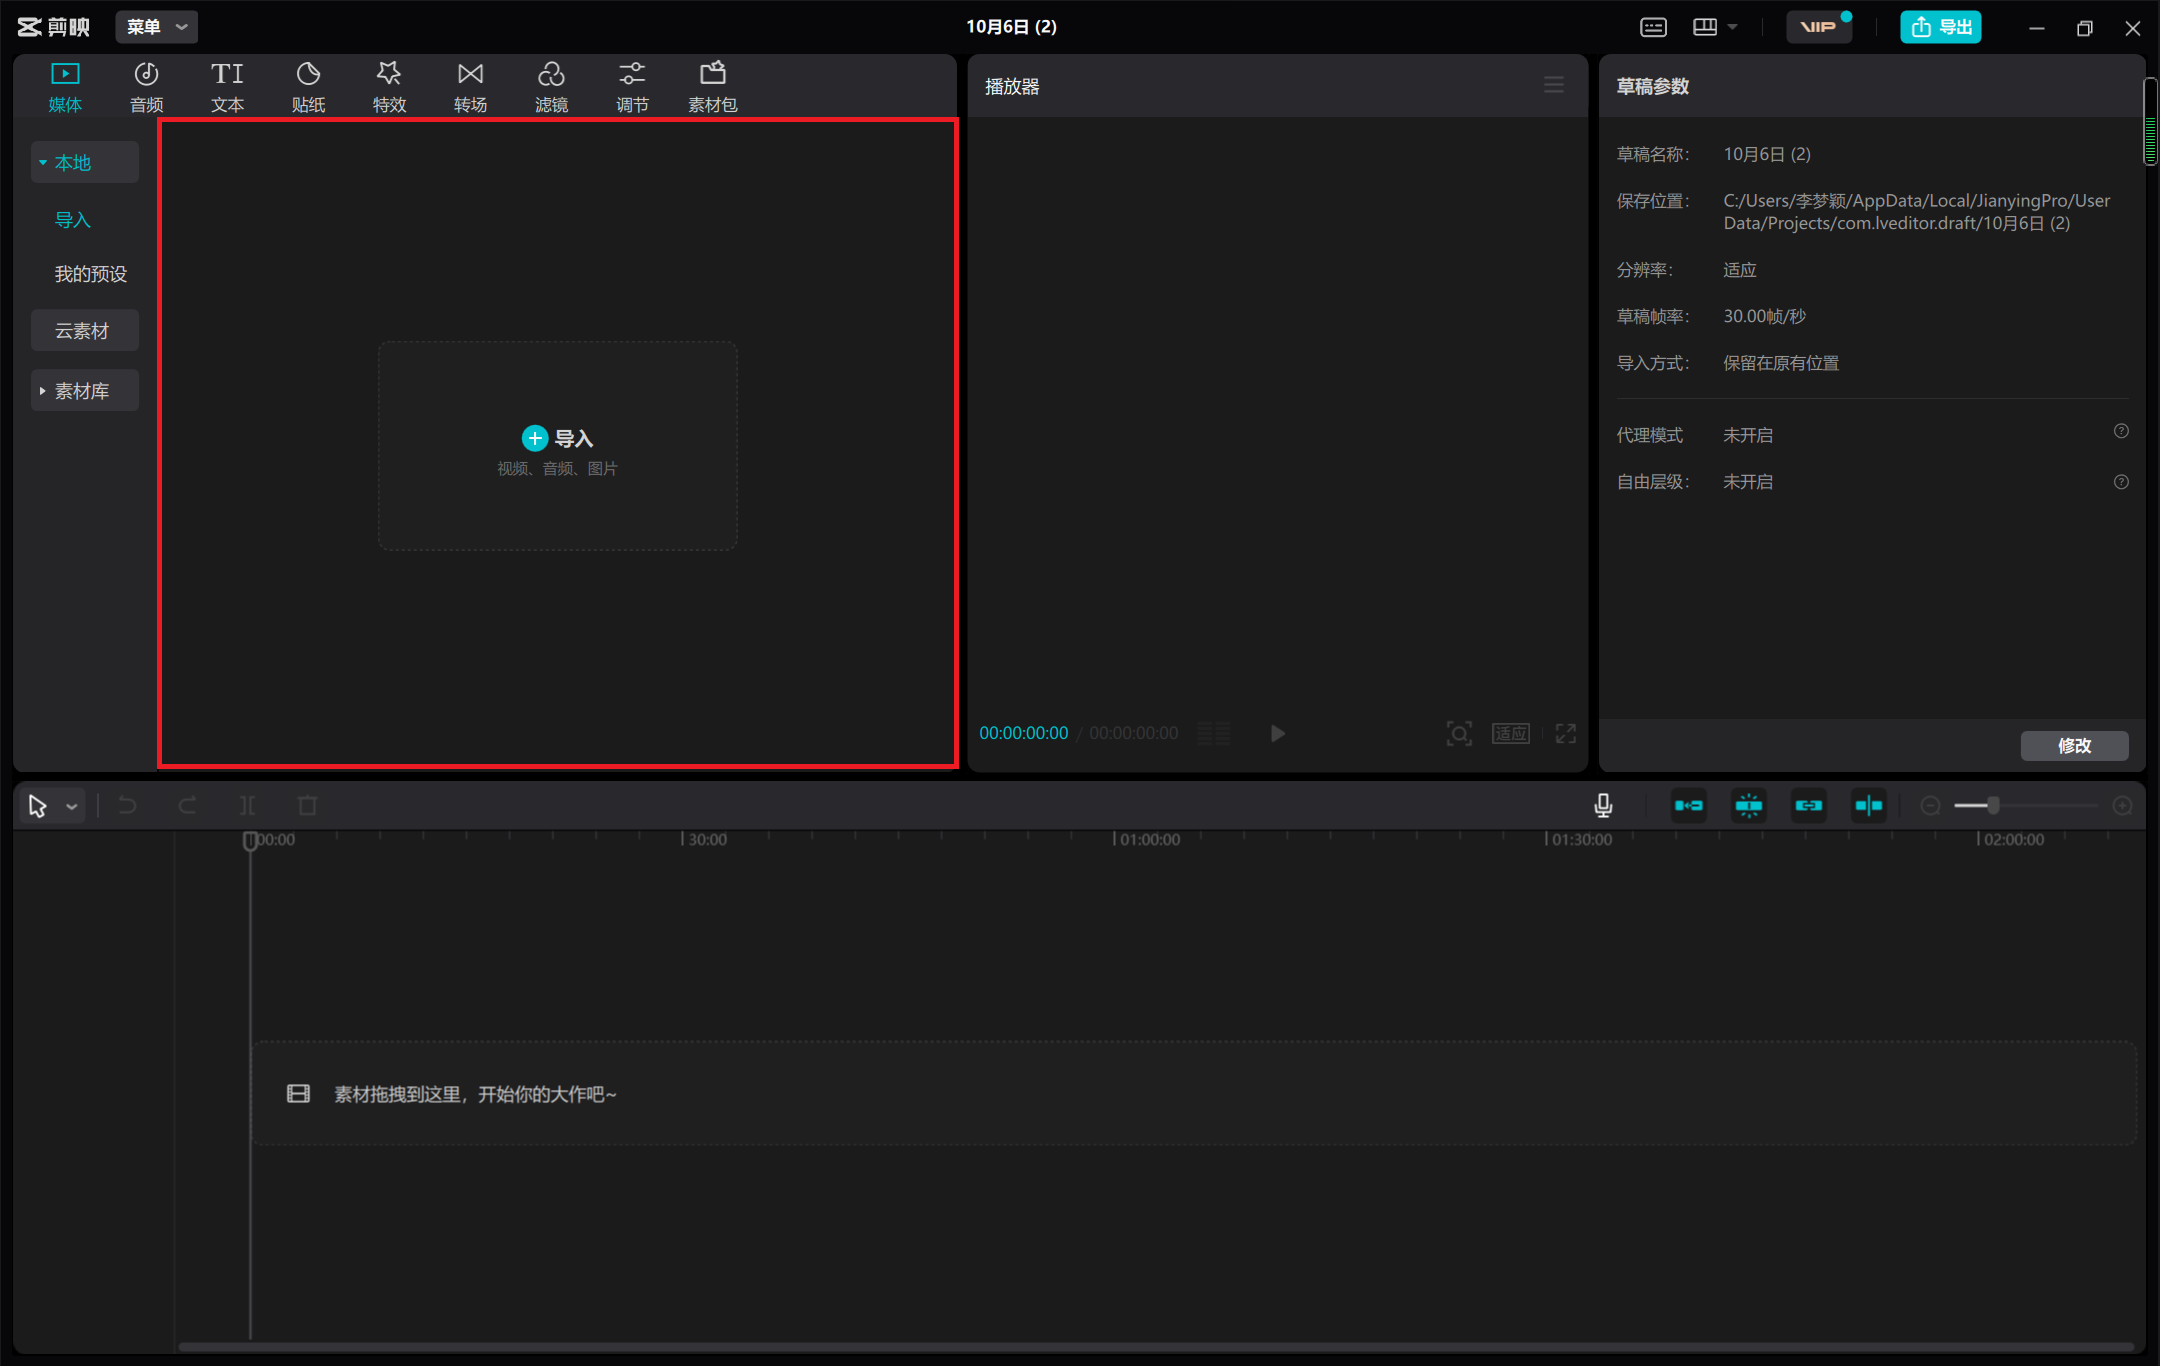Screen dimensions: 2160x1366
Task: Click the player line-grid icon beside timecode
Action: click(1213, 733)
